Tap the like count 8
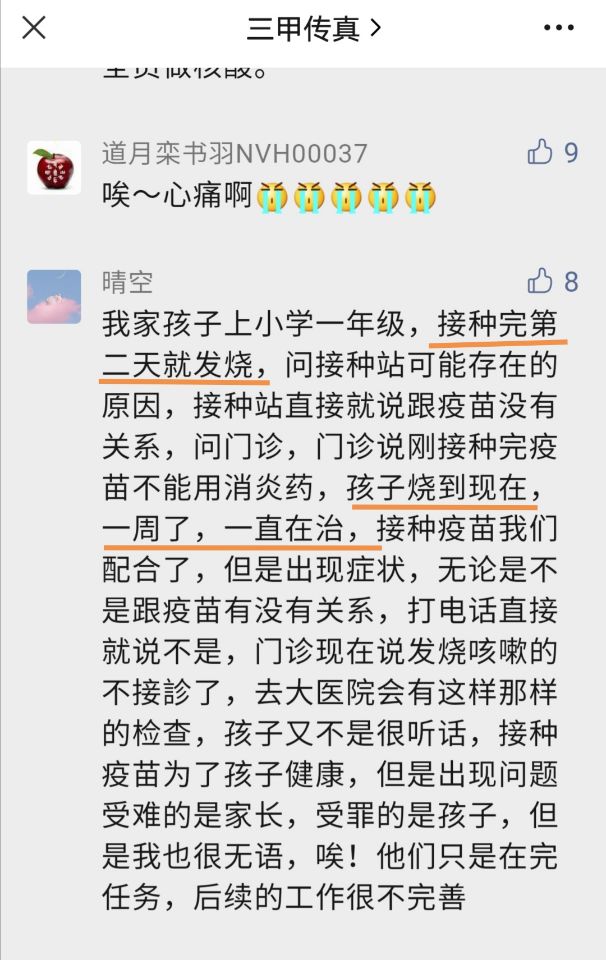Viewport: 606px width, 960px height. coord(571,282)
